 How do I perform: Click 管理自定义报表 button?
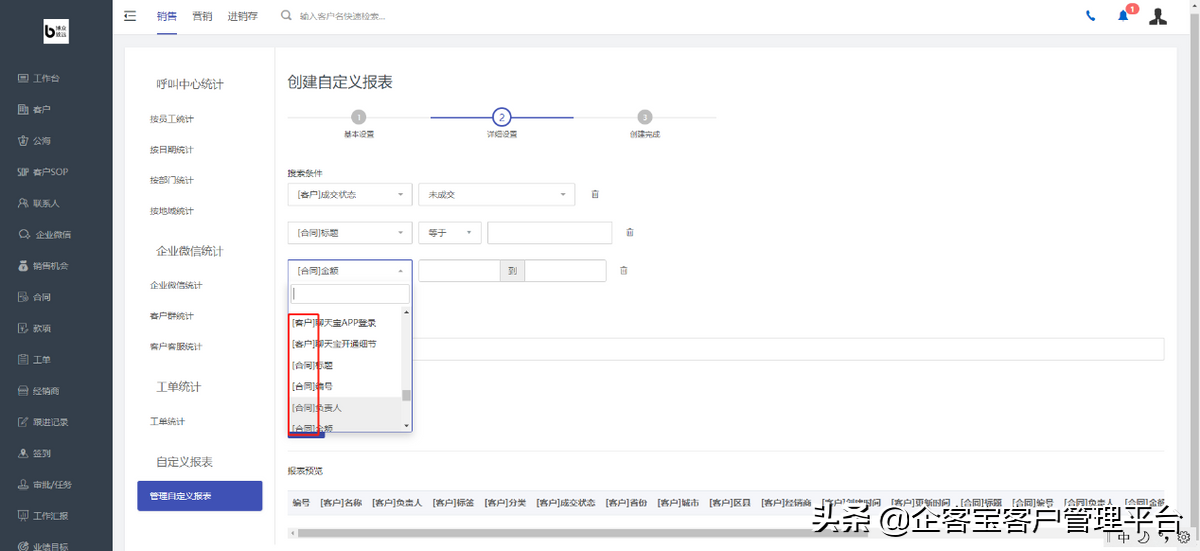pyautogui.click(x=199, y=496)
